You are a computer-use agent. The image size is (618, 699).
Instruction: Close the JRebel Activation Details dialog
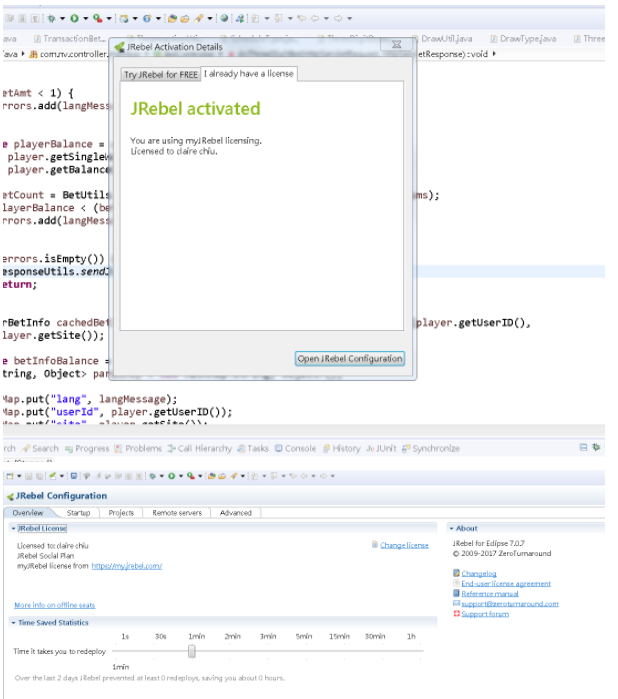(396, 45)
